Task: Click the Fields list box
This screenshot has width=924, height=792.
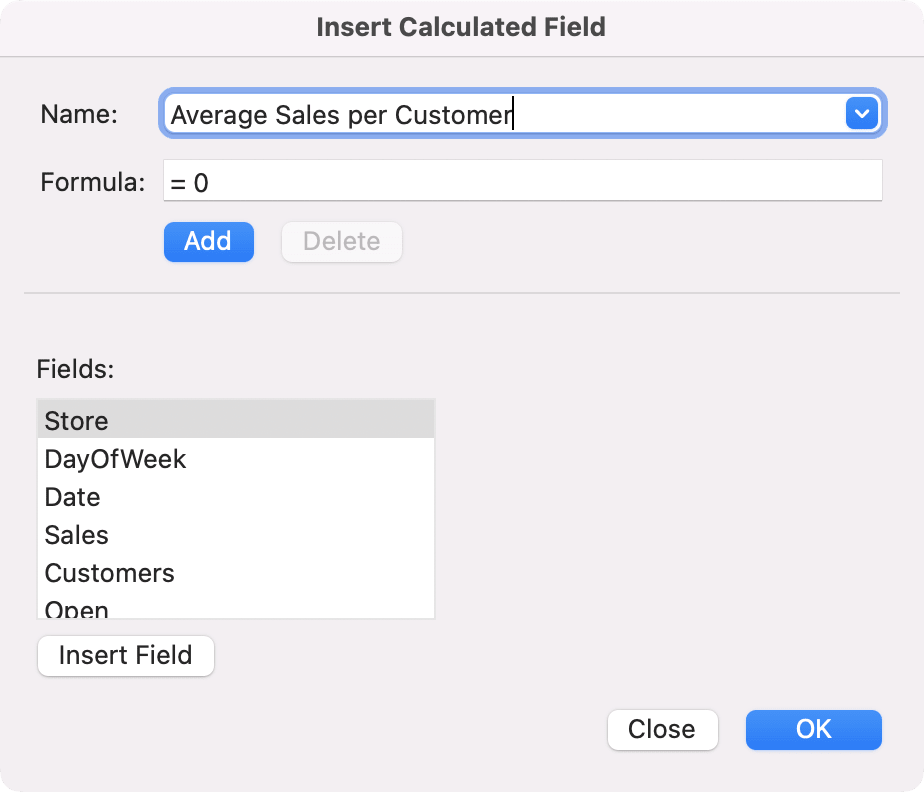Action: point(236,510)
